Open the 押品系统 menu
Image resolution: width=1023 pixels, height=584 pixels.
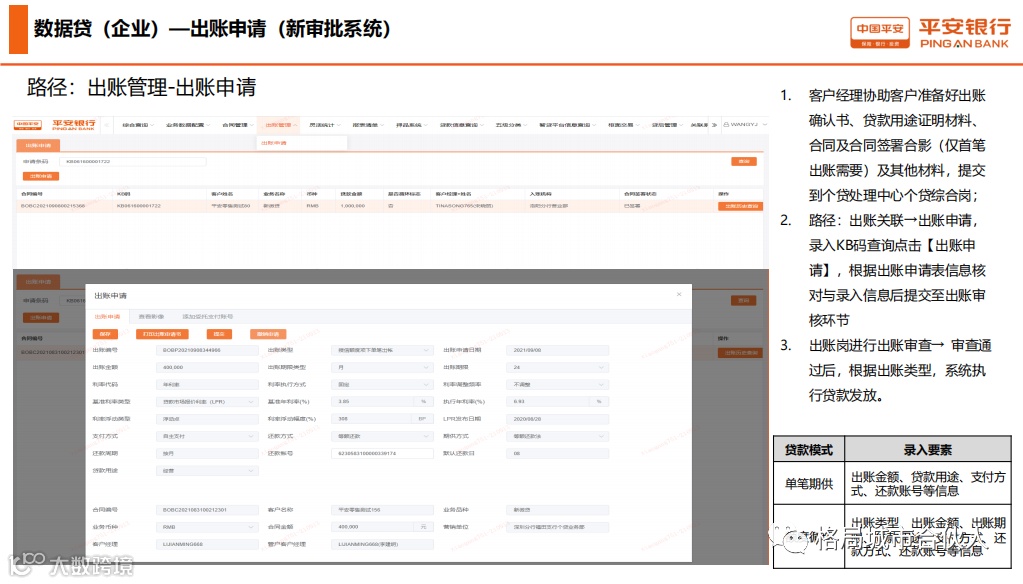[x=411, y=125]
